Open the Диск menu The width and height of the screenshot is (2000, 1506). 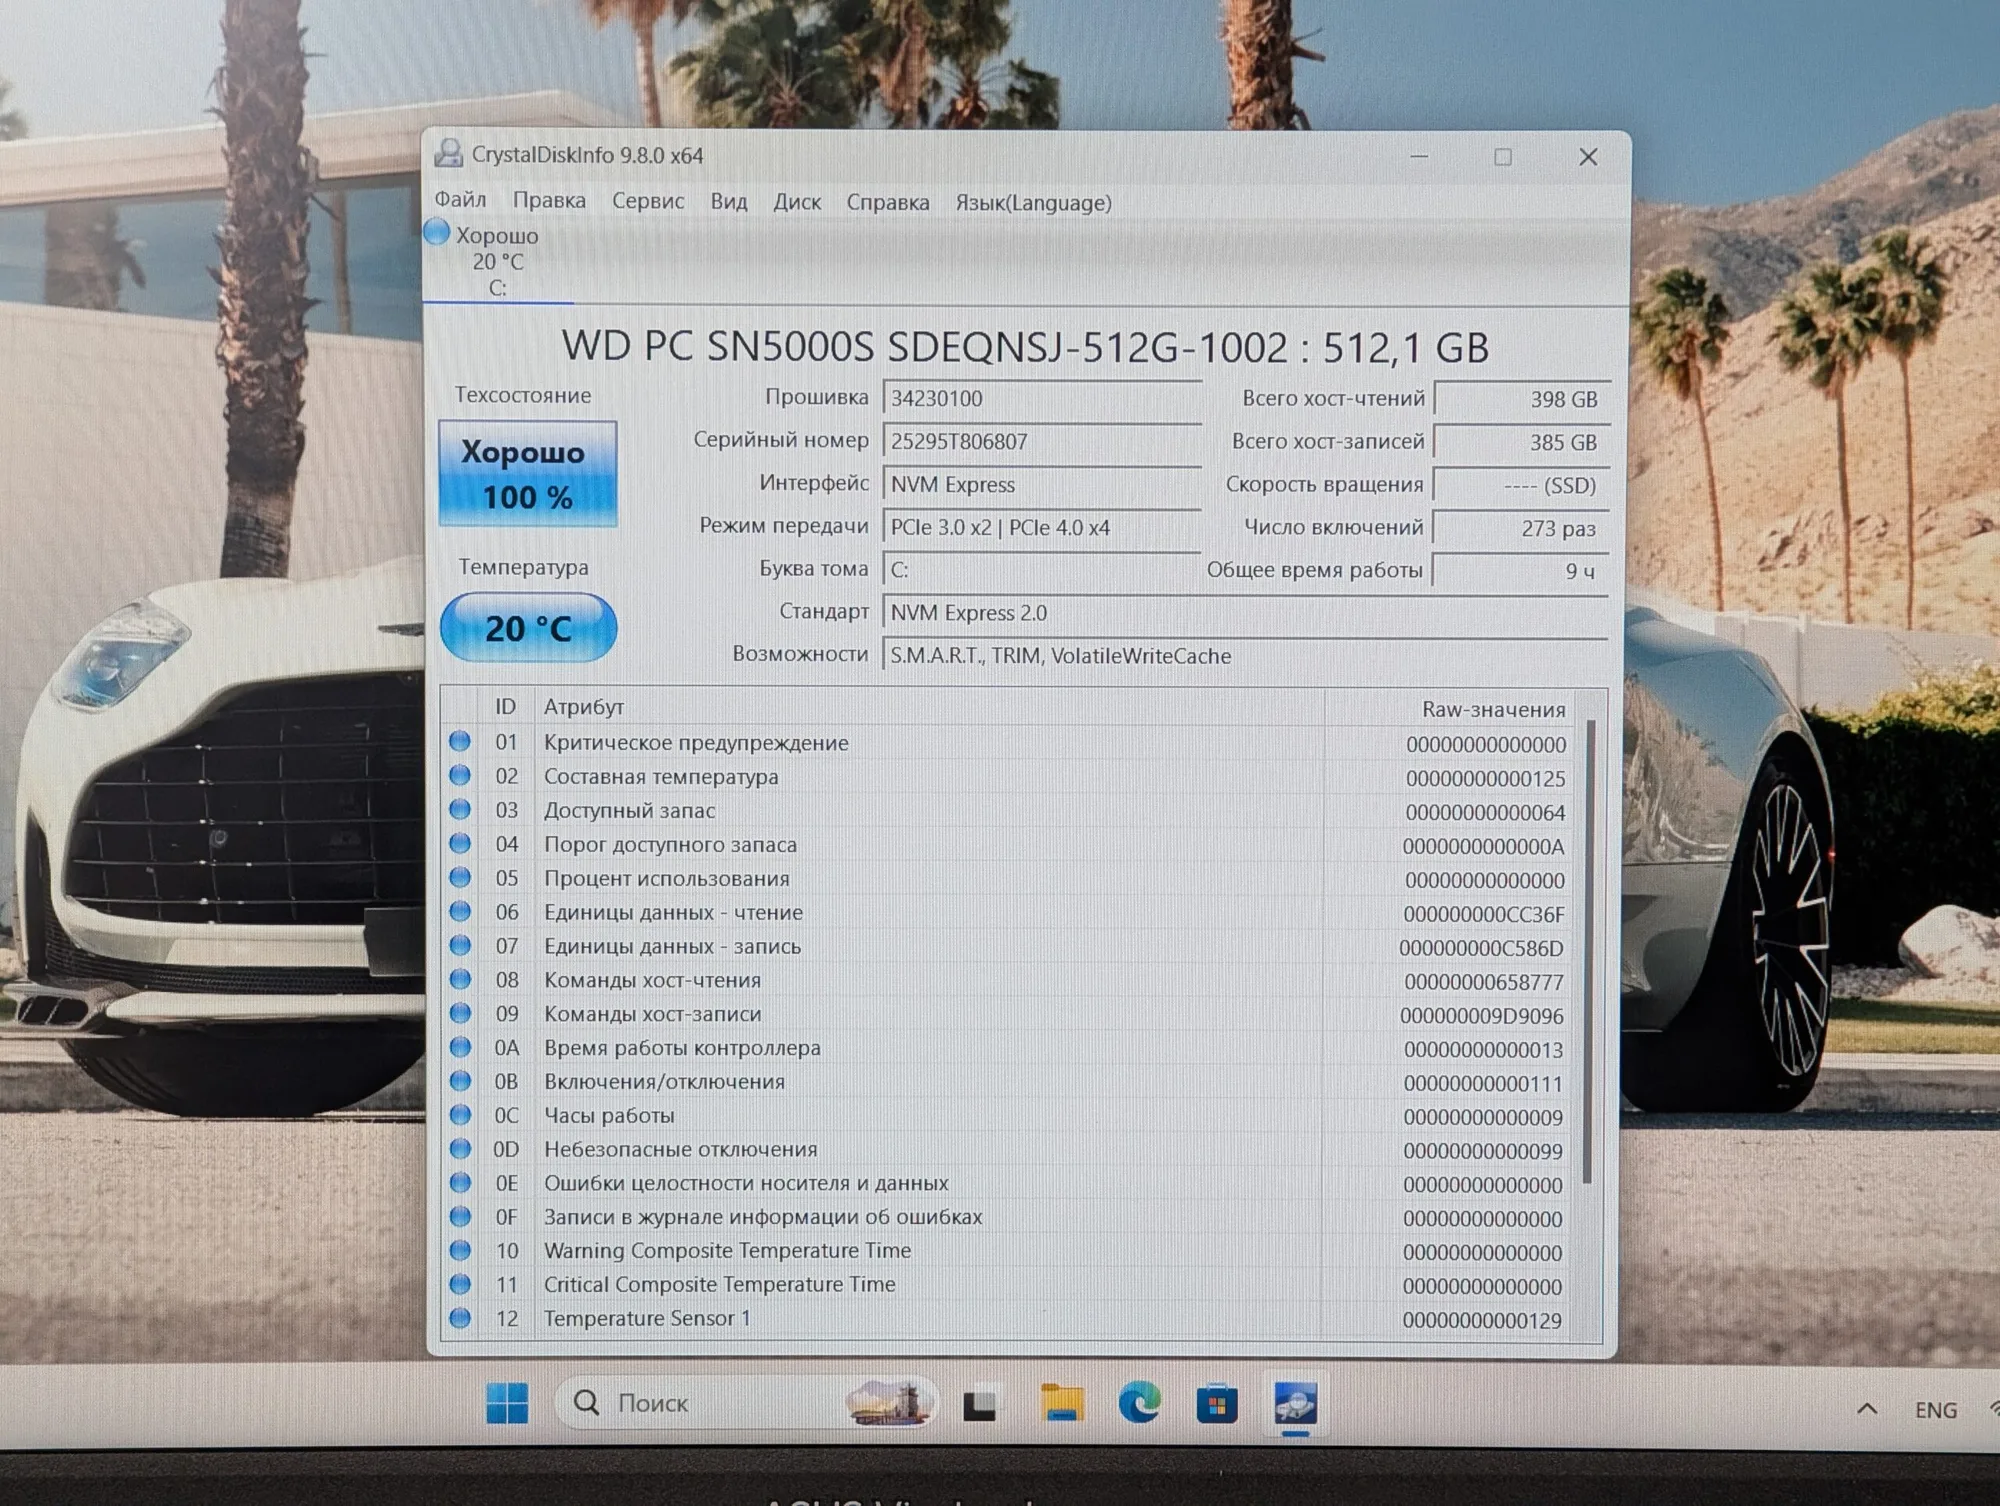797,202
